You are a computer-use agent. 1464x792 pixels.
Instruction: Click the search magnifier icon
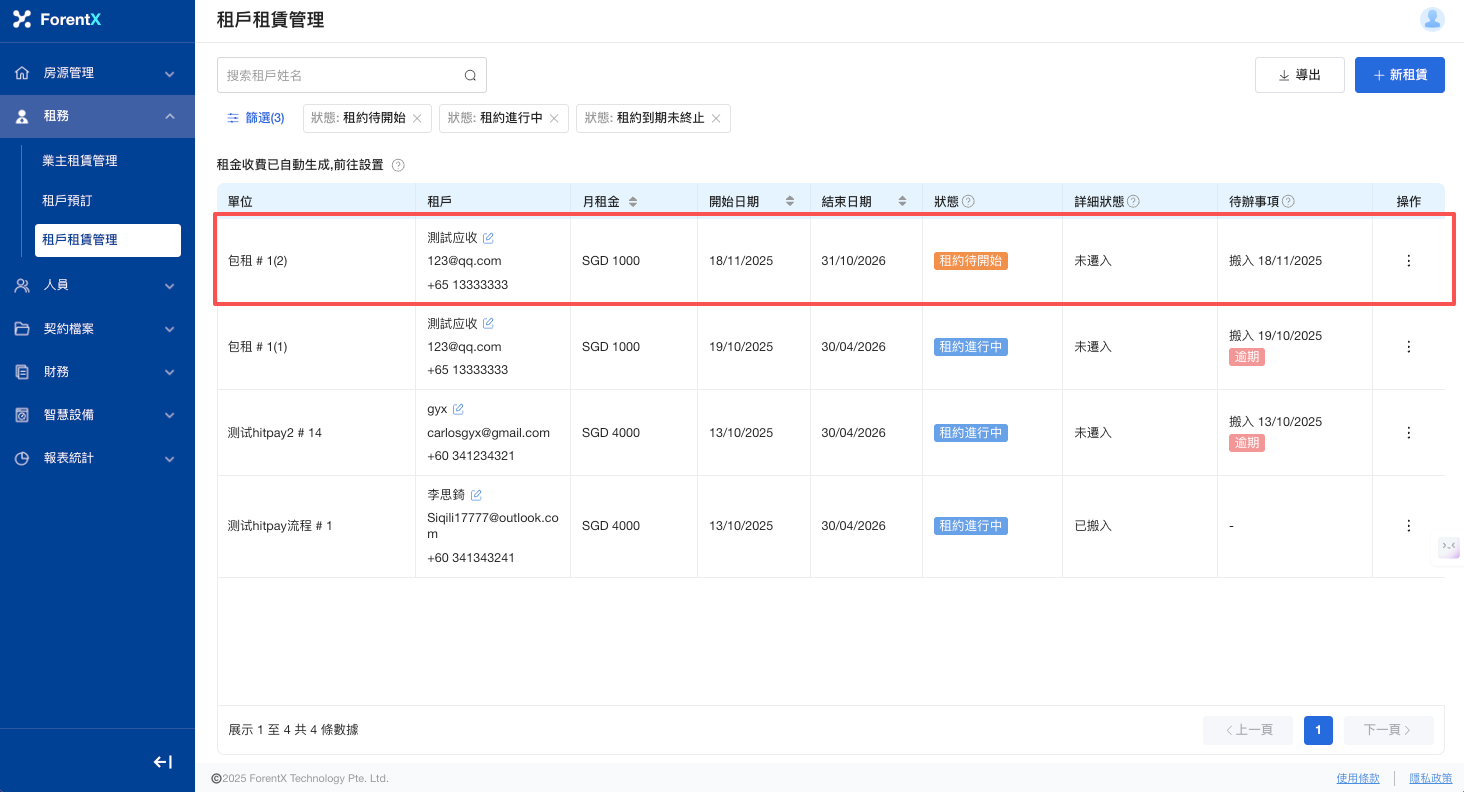click(470, 75)
